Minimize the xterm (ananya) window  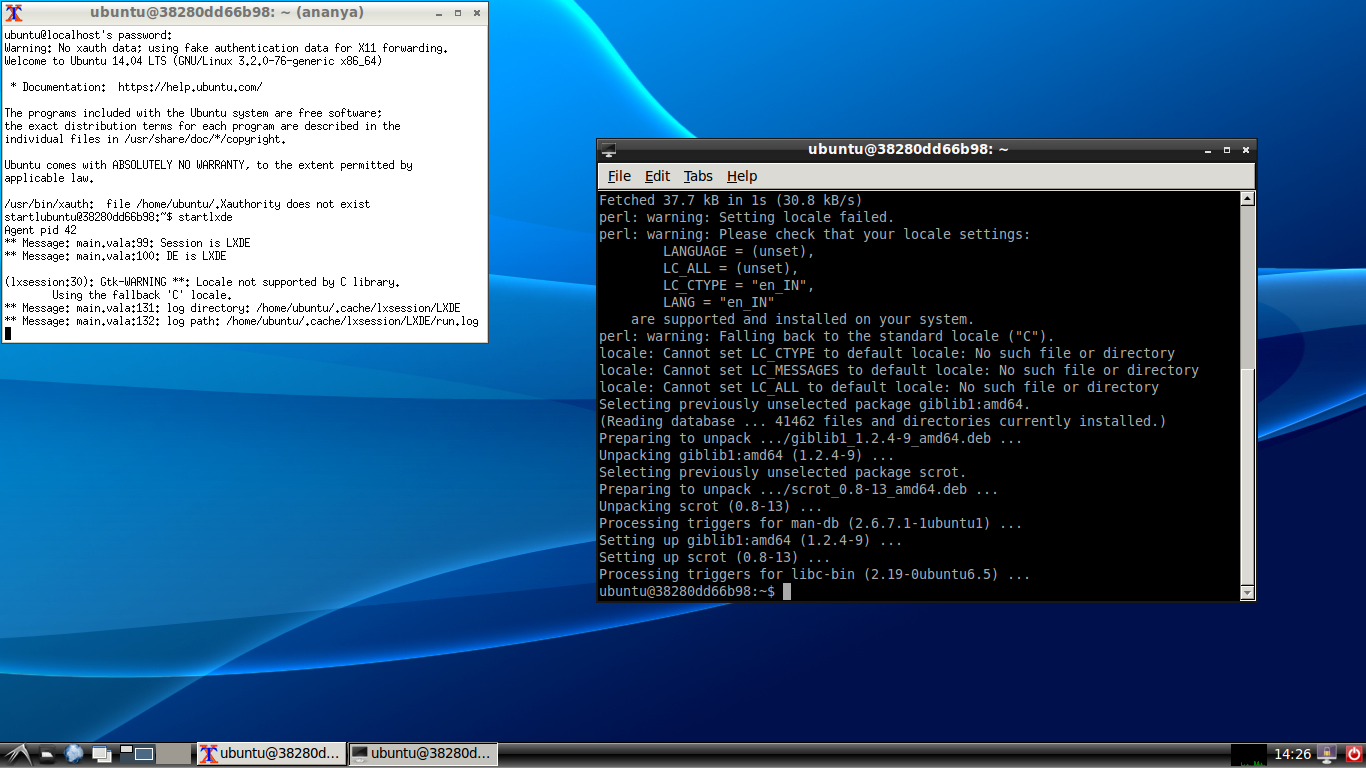coord(439,13)
